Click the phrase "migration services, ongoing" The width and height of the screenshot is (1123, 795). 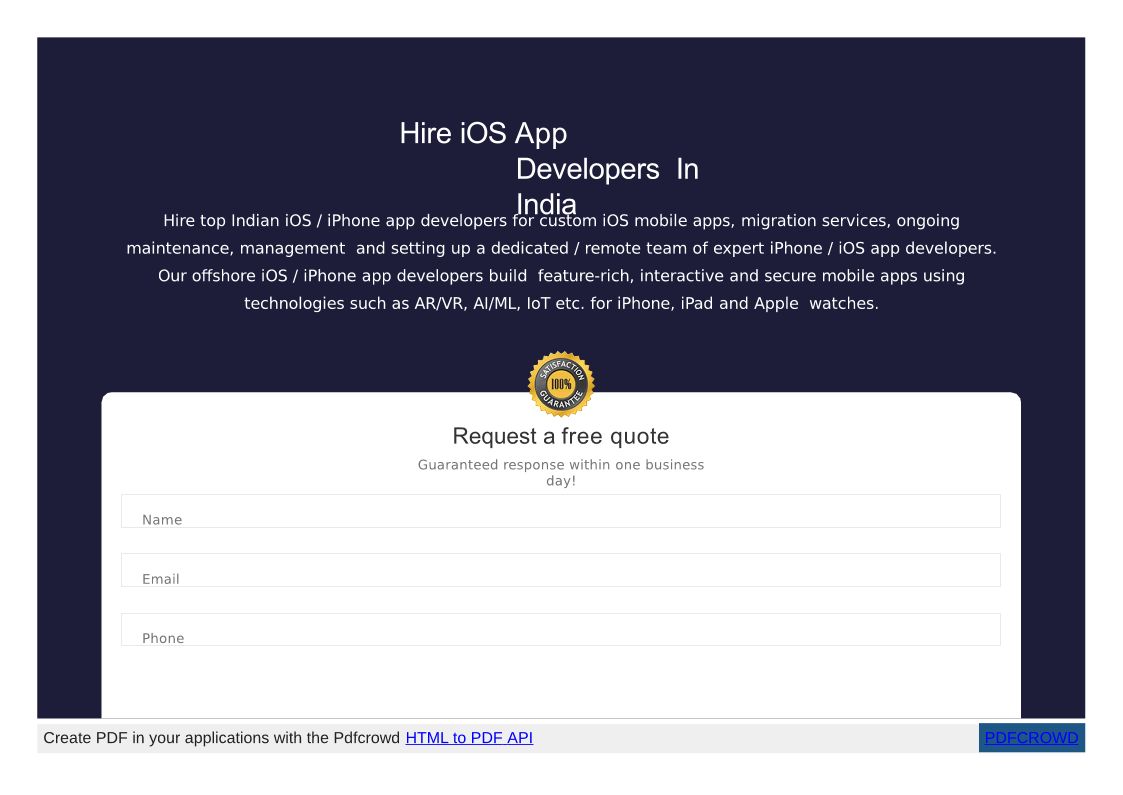coord(849,221)
